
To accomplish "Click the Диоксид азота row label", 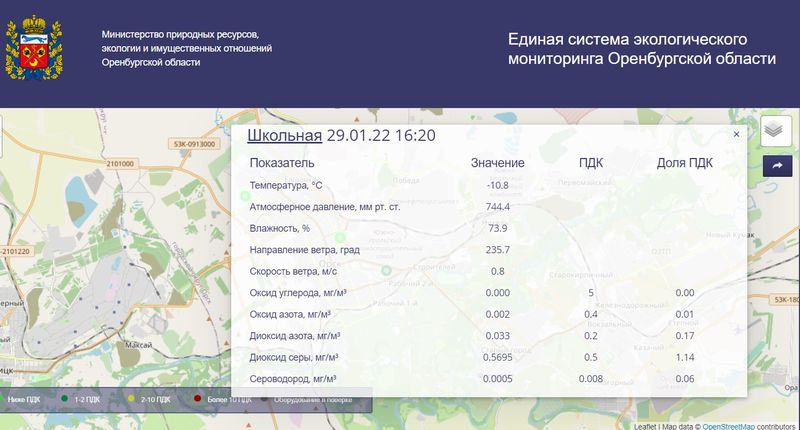I will coord(294,336).
